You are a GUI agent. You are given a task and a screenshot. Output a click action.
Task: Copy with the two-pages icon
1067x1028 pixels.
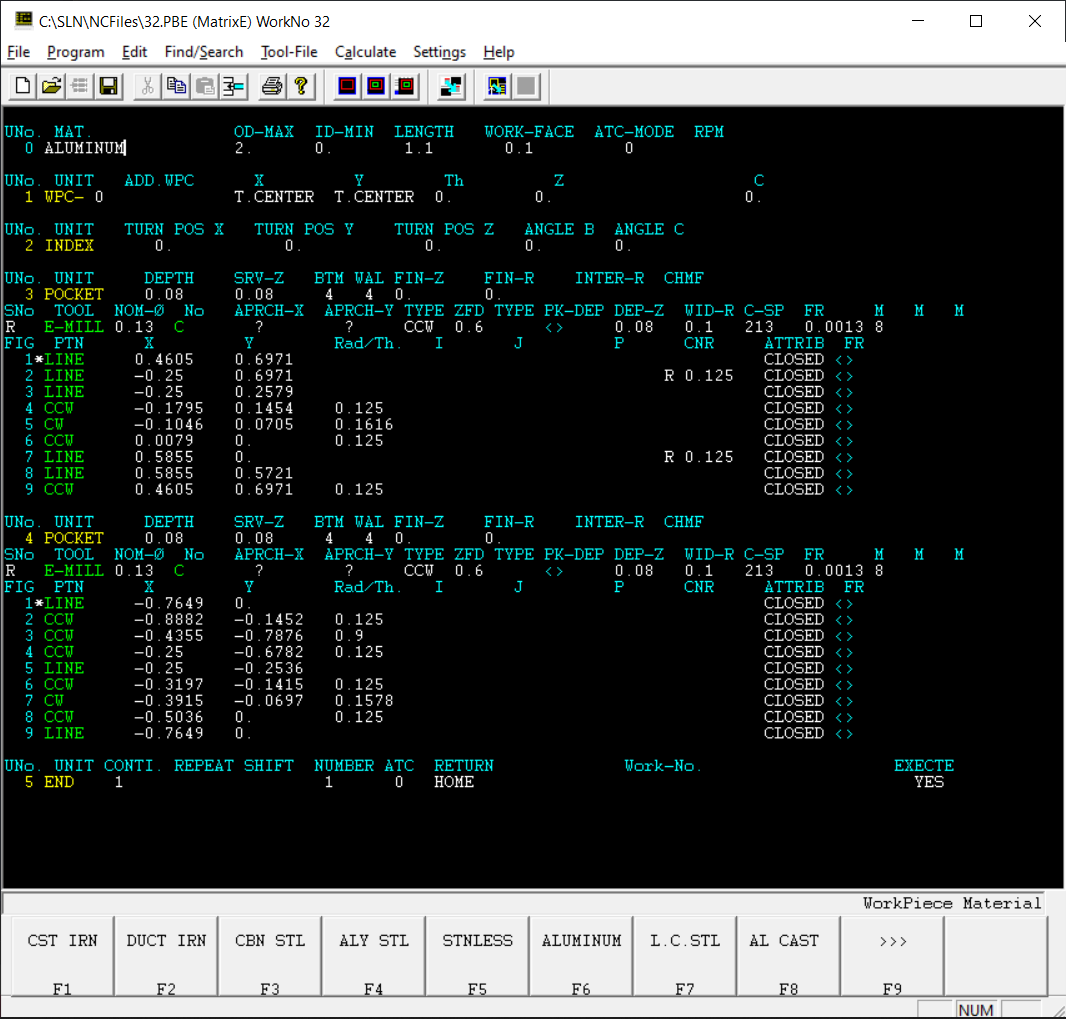(x=176, y=86)
